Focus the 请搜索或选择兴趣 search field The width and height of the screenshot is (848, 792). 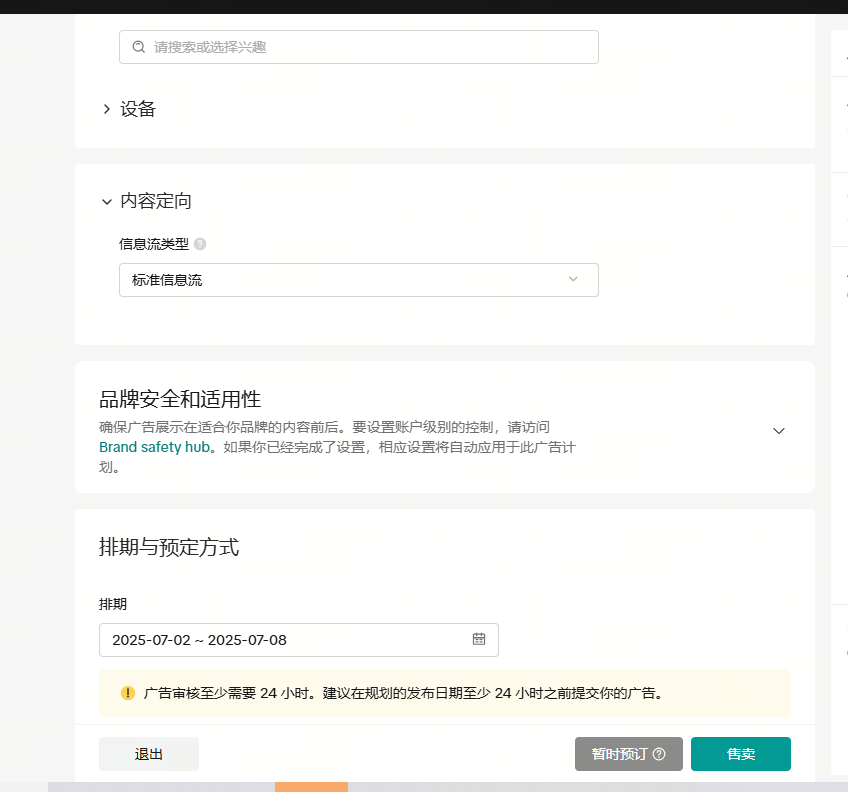(x=370, y=47)
